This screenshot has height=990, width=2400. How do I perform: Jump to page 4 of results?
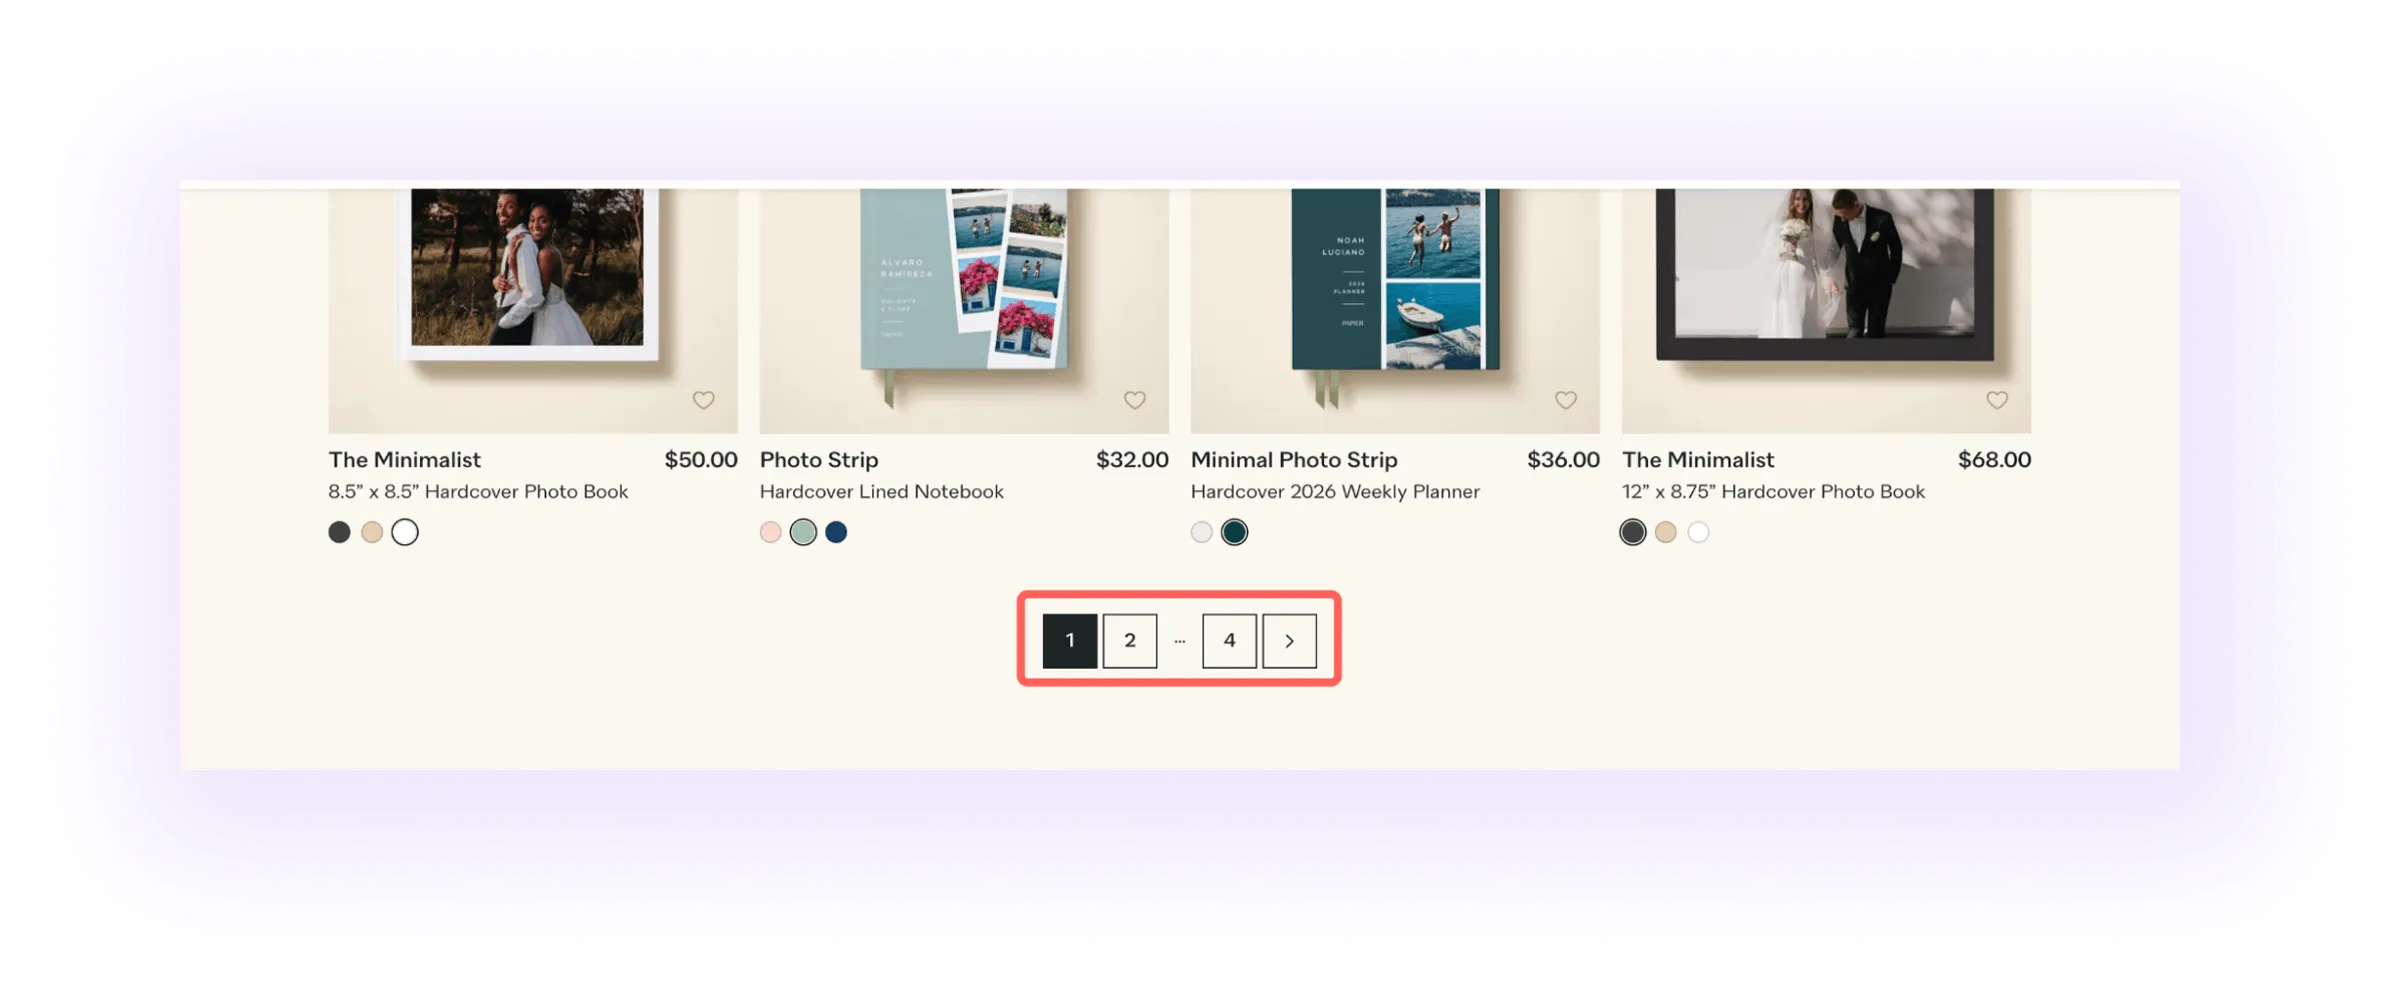tap(1230, 641)
